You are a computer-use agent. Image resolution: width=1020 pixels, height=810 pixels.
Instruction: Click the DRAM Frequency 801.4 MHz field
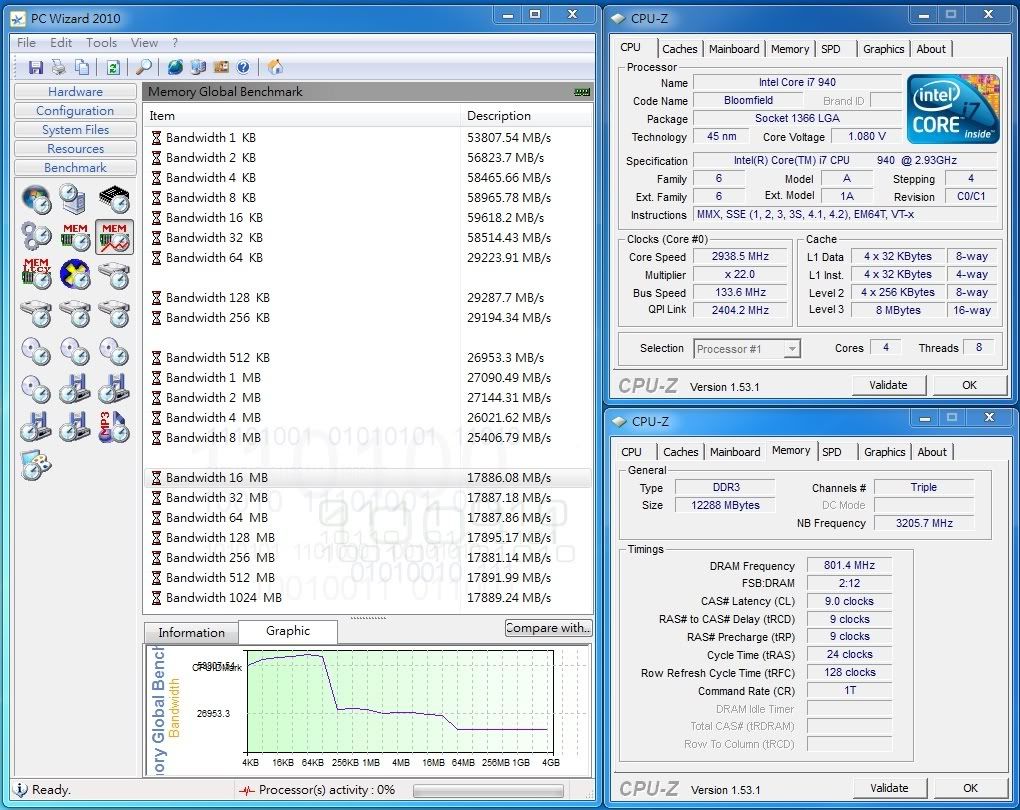tap(849, 565)
